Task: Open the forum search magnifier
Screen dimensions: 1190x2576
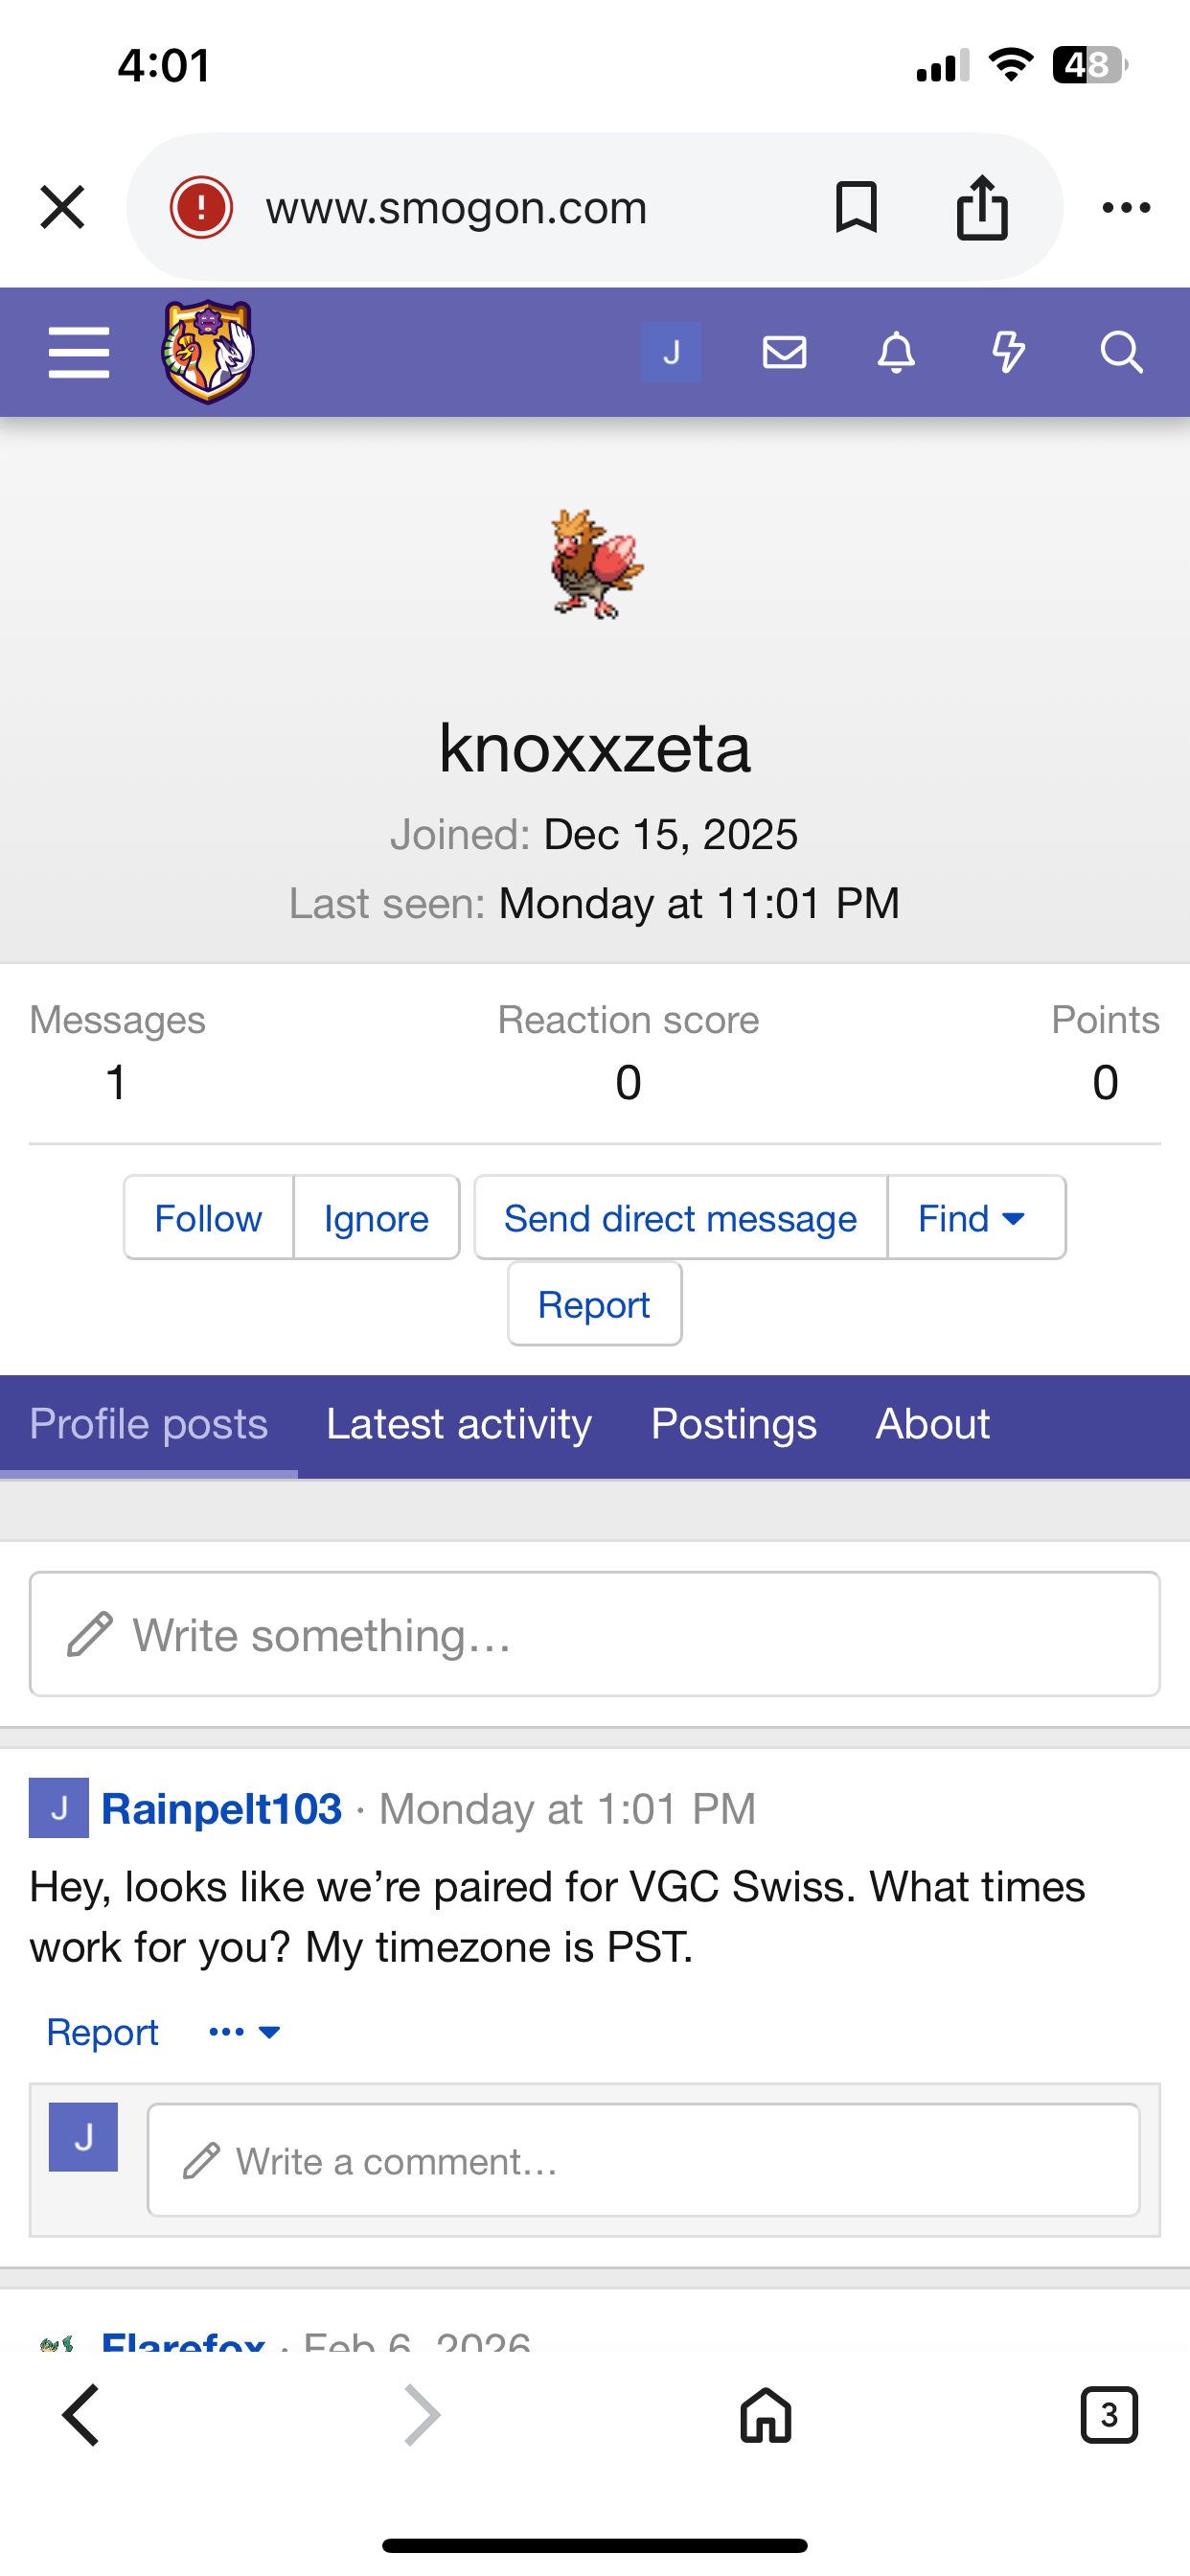Action: [x=1121, y=352]
